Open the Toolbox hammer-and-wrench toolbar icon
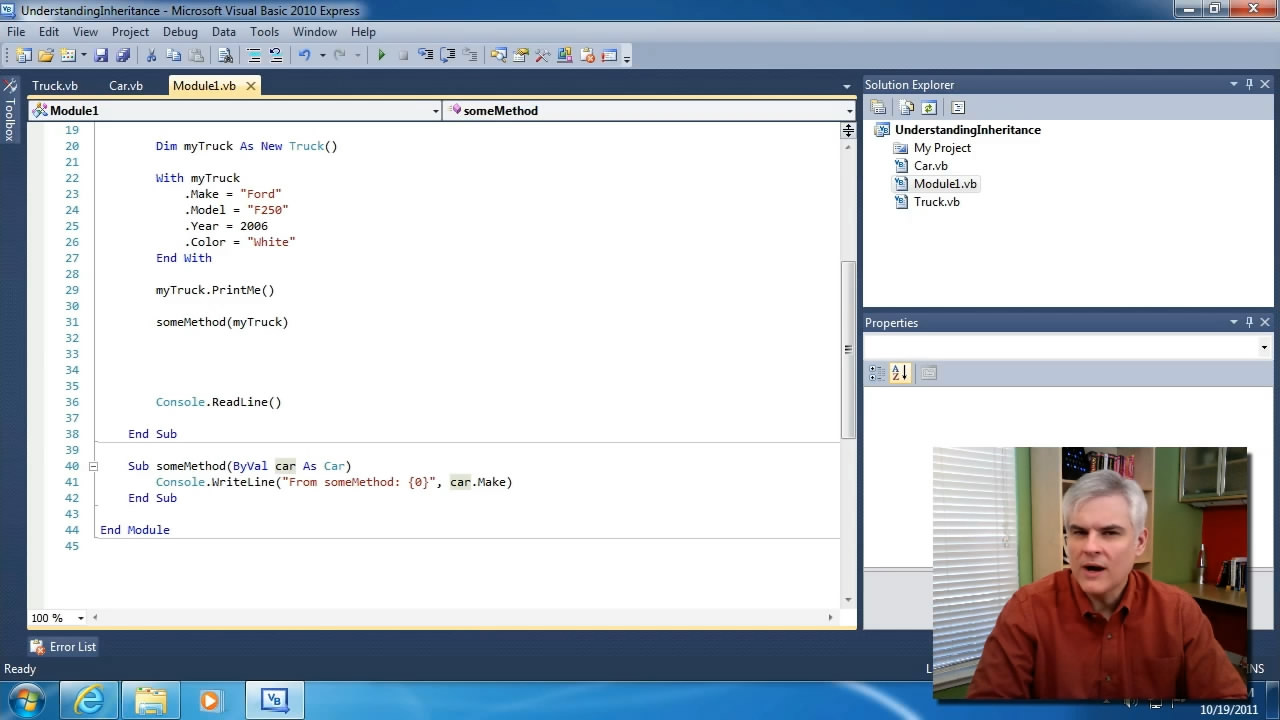This screenshot has height=720, width=1280. [x=542, y=55]
